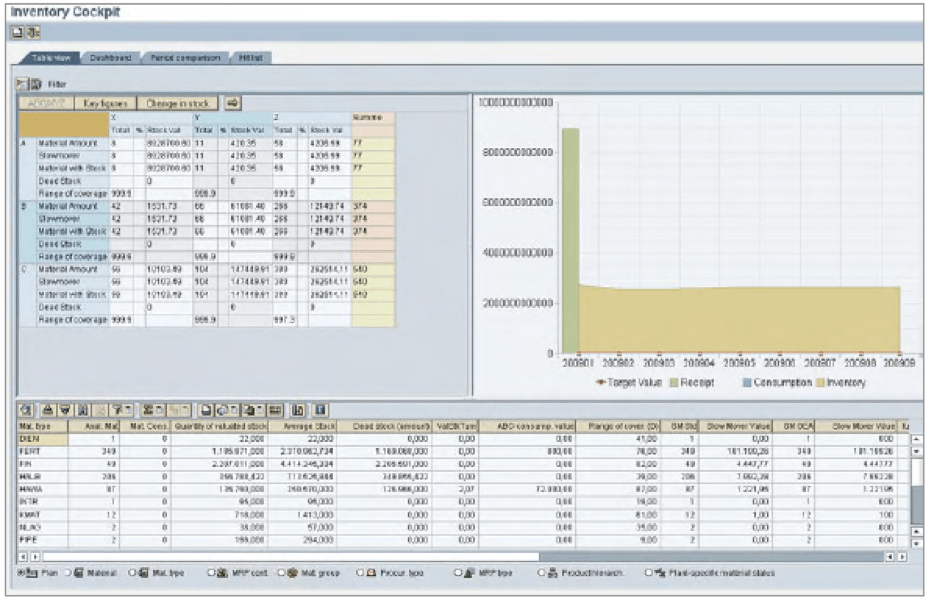Click the greyed ABC/XYZ button
The width and height of the screenshot is (933, 602).
46,103
